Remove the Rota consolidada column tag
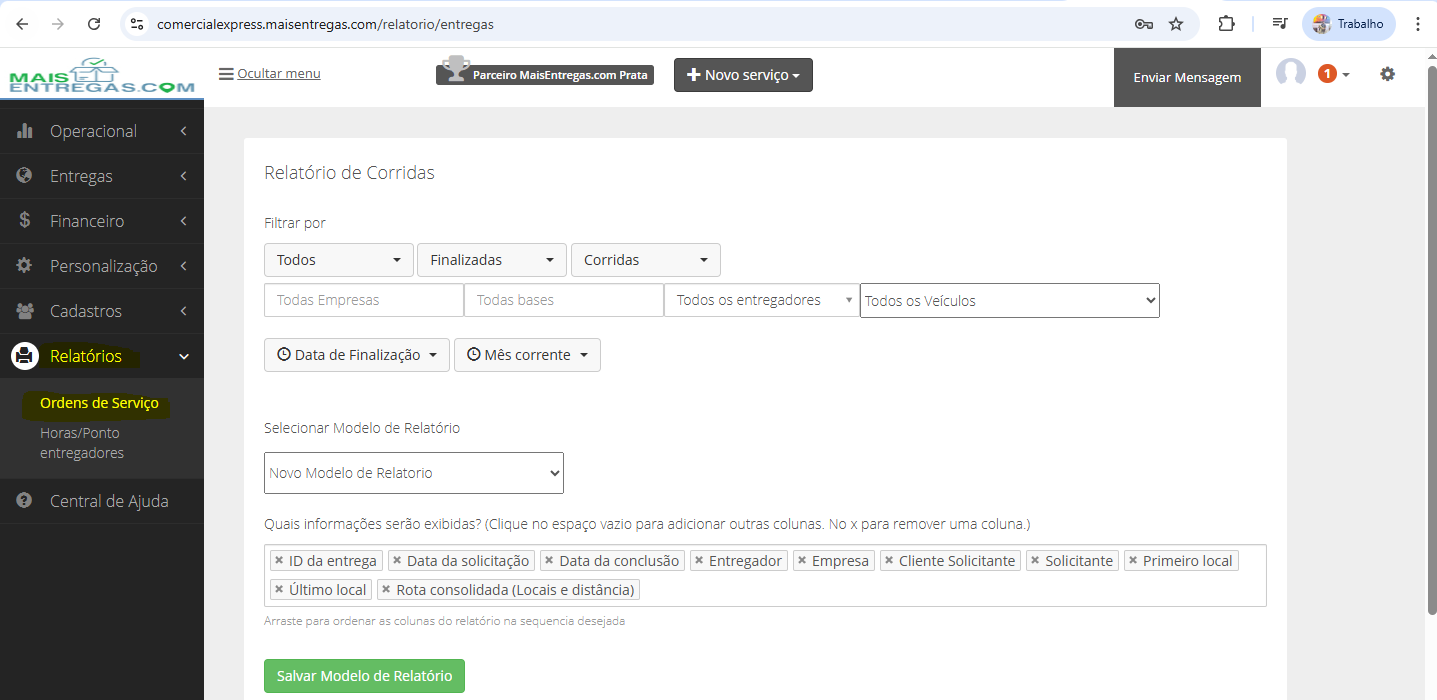 click(x=387, y=590)
